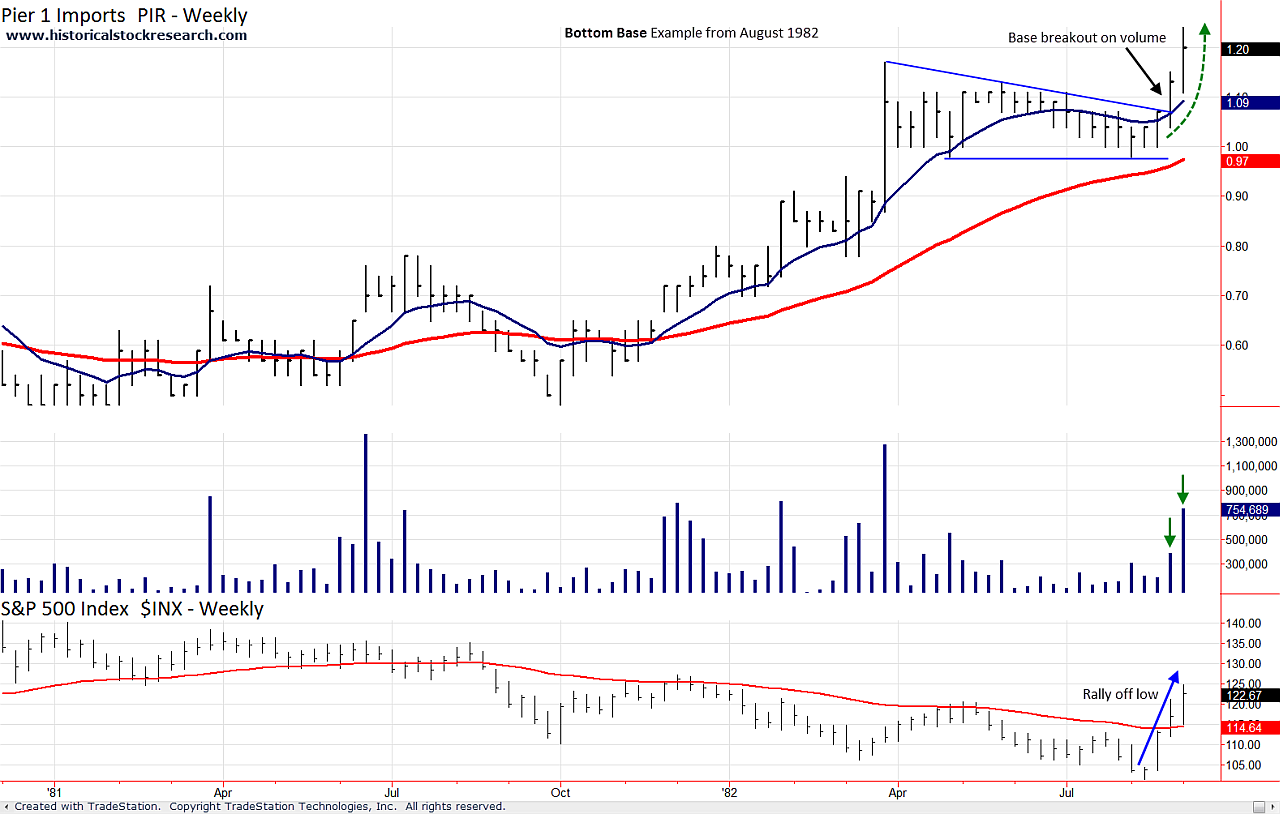
Task: Click the blue 1.09 moving average label
Action: click(1250, 102)
